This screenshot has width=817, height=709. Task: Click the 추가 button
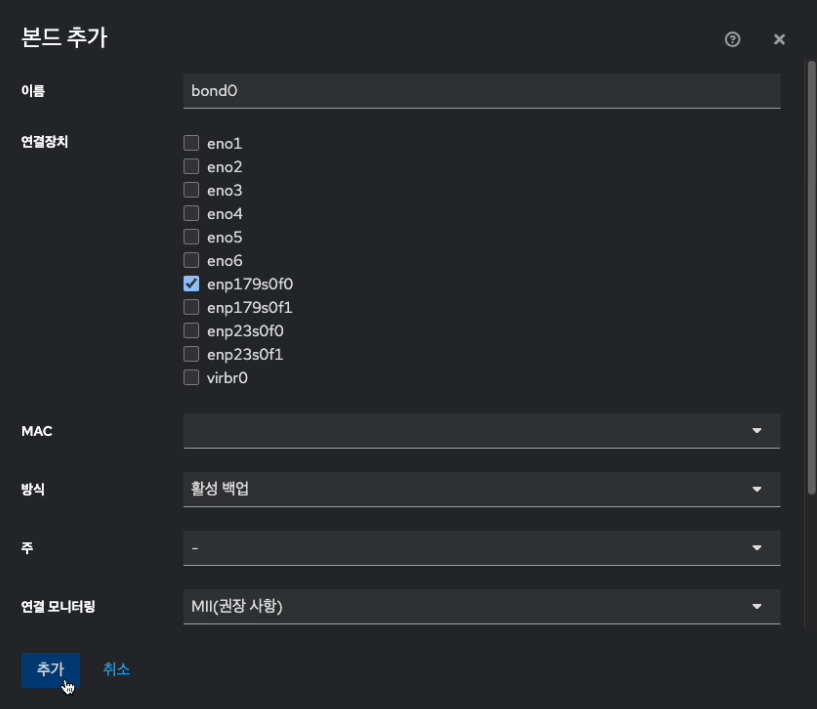coord(50,670)
